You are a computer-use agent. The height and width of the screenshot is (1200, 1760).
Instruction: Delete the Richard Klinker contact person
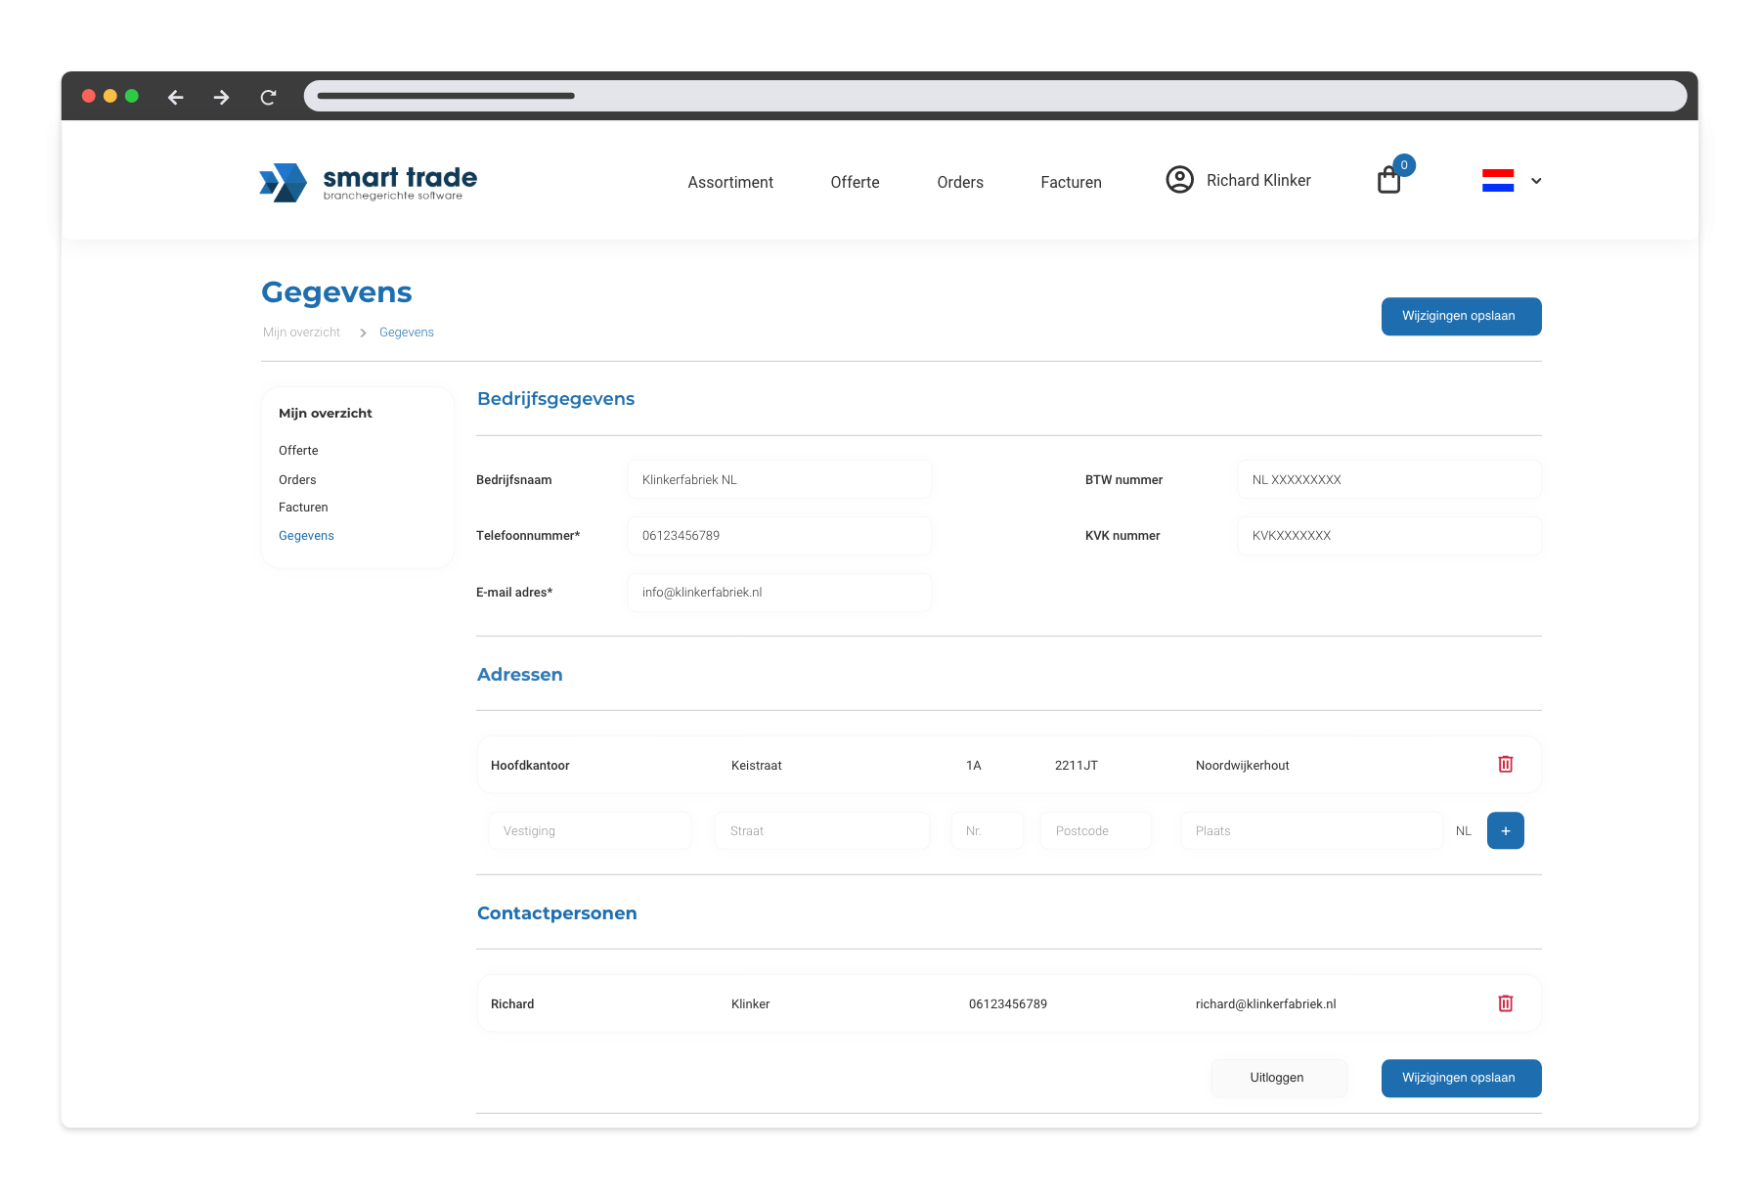(1505, 1003)
